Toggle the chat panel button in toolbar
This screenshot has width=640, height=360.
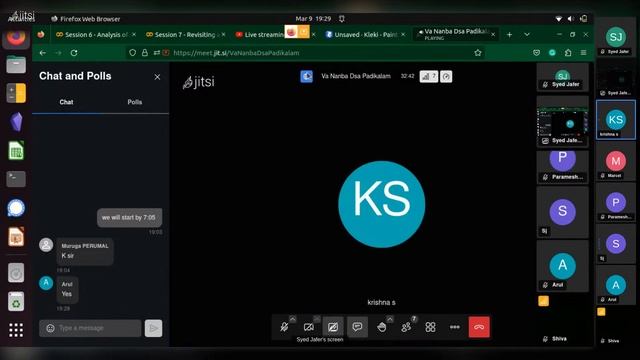(357, 327)
